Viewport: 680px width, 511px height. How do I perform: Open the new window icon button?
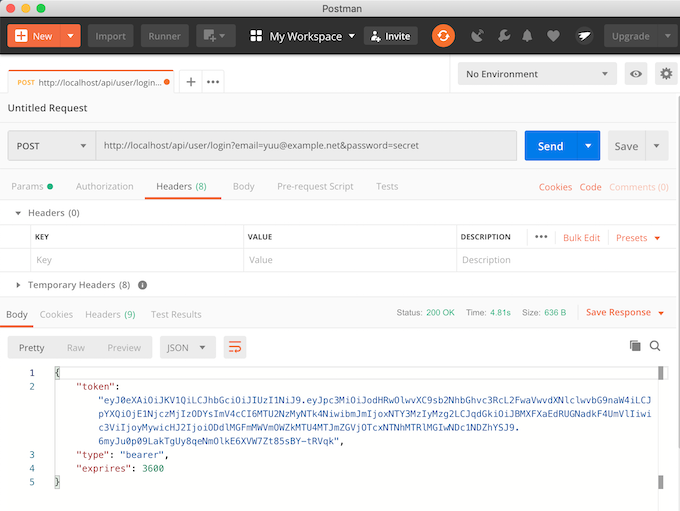point(216,36)
